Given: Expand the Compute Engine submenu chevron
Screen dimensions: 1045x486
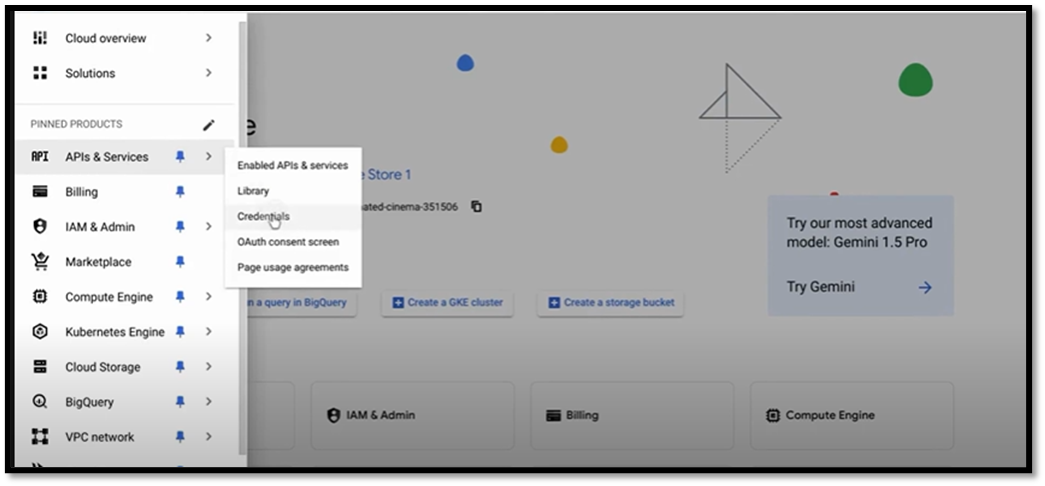Looking at the screenshot, I should 209,297.
